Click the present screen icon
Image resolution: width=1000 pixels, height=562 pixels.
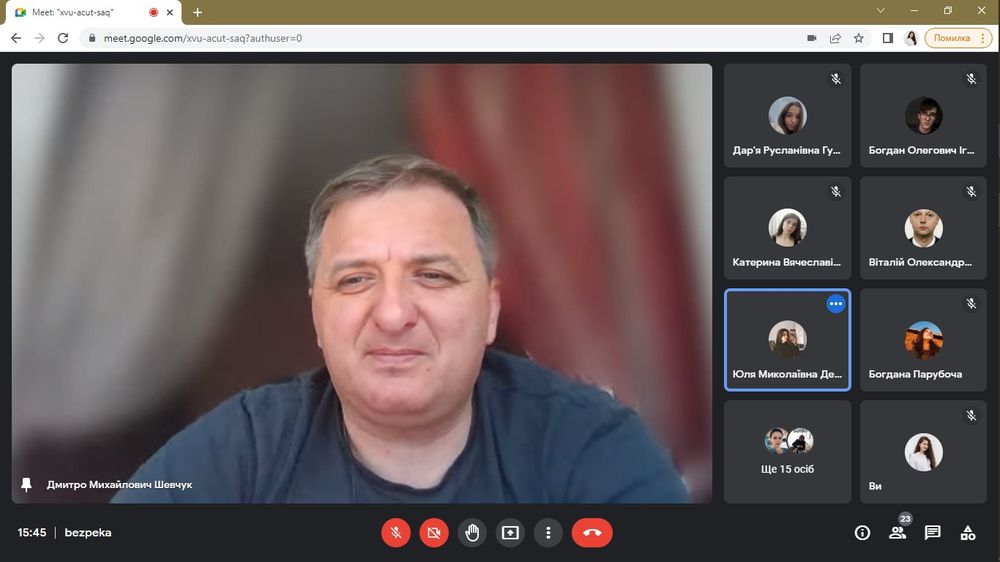tap(510, 533)
